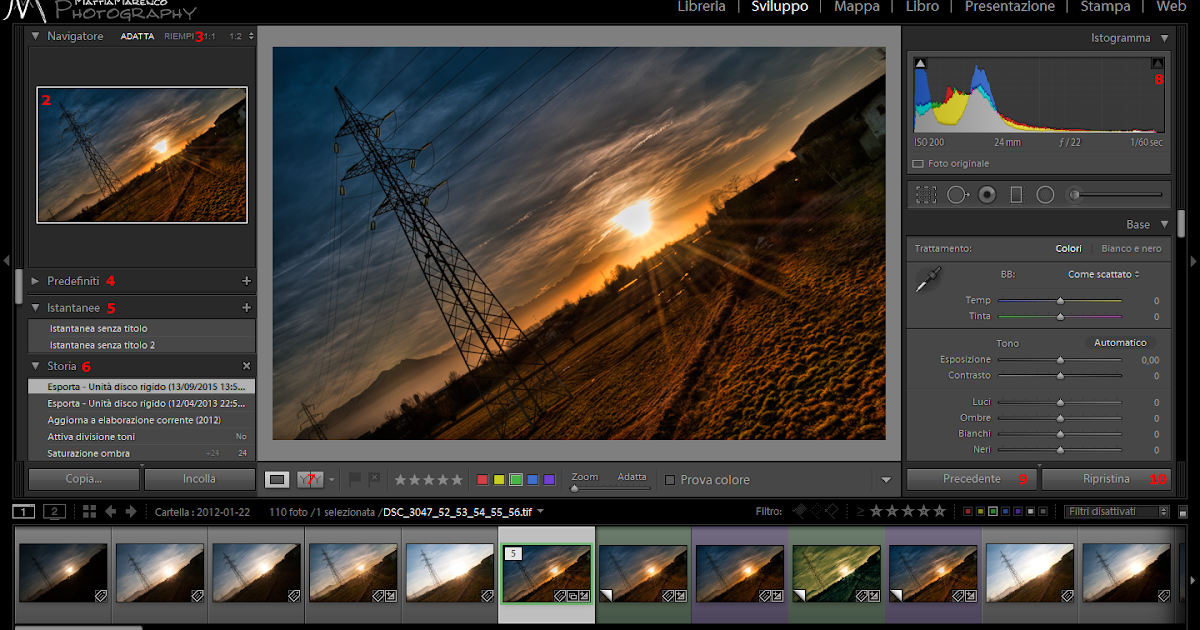Switch to the Libreria module
Screen dimensions: 1200x630
click(701, 7)
